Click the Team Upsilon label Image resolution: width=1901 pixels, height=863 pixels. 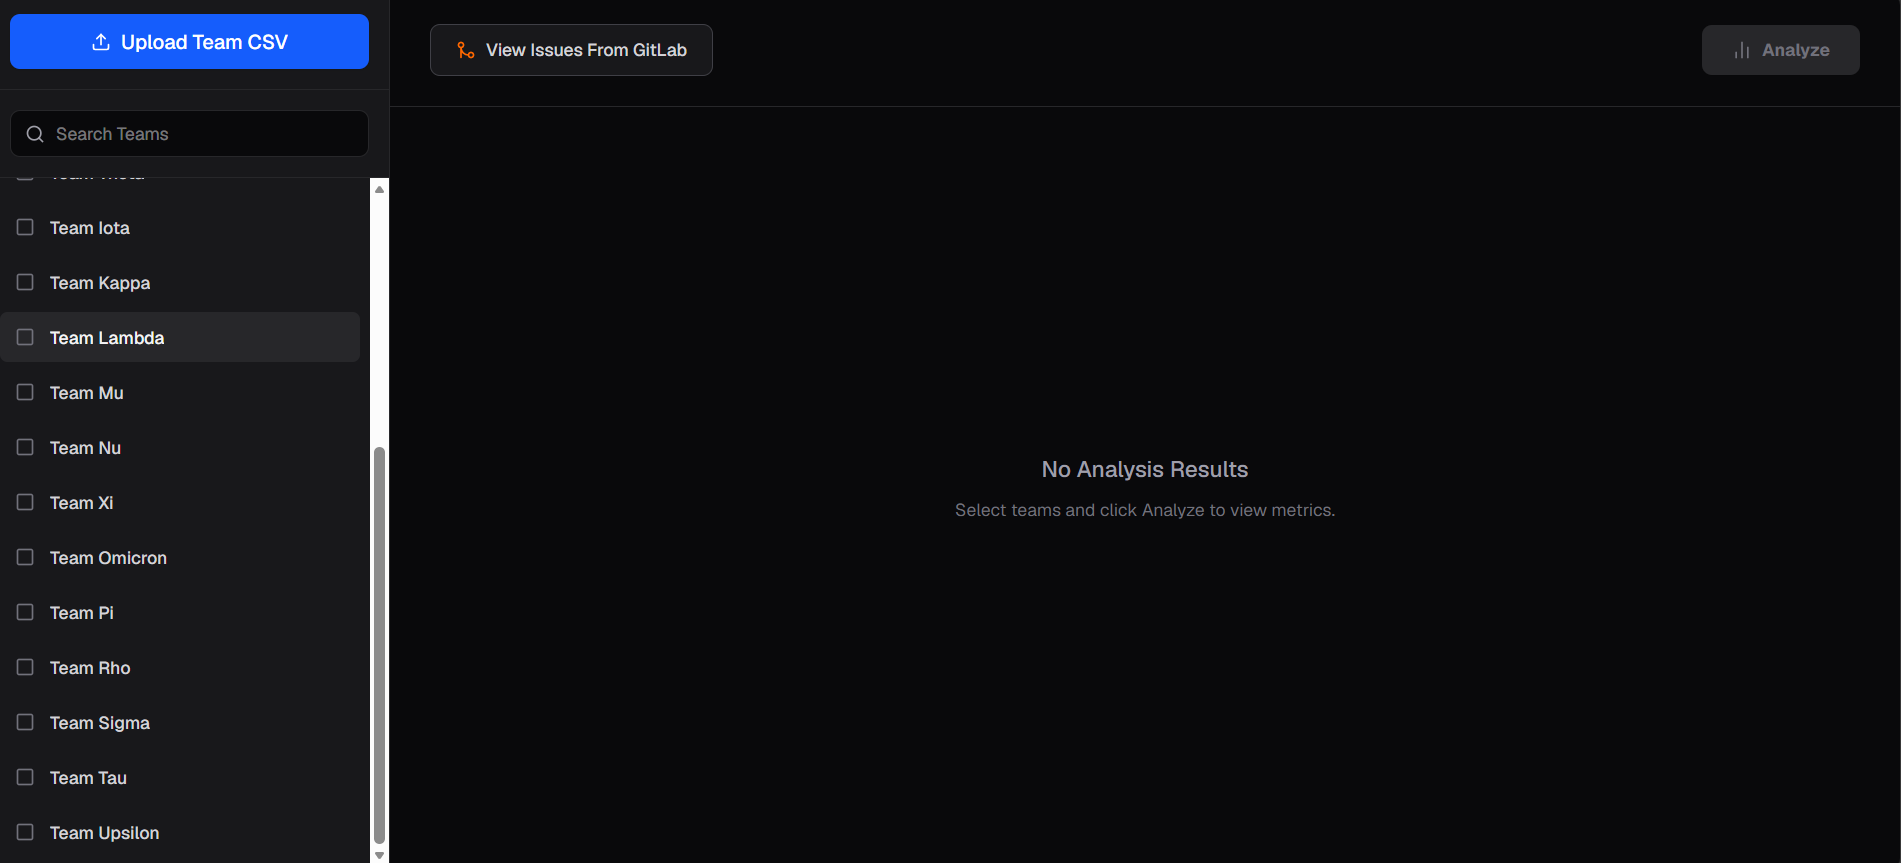(x=105, y=833)
